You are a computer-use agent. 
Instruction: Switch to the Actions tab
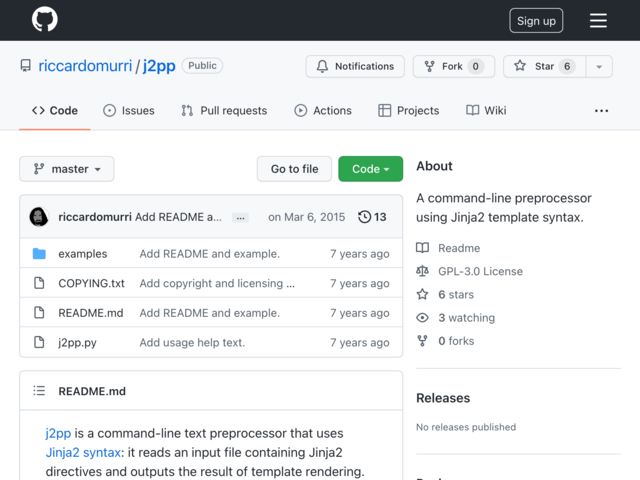click(x=323, y=111)
